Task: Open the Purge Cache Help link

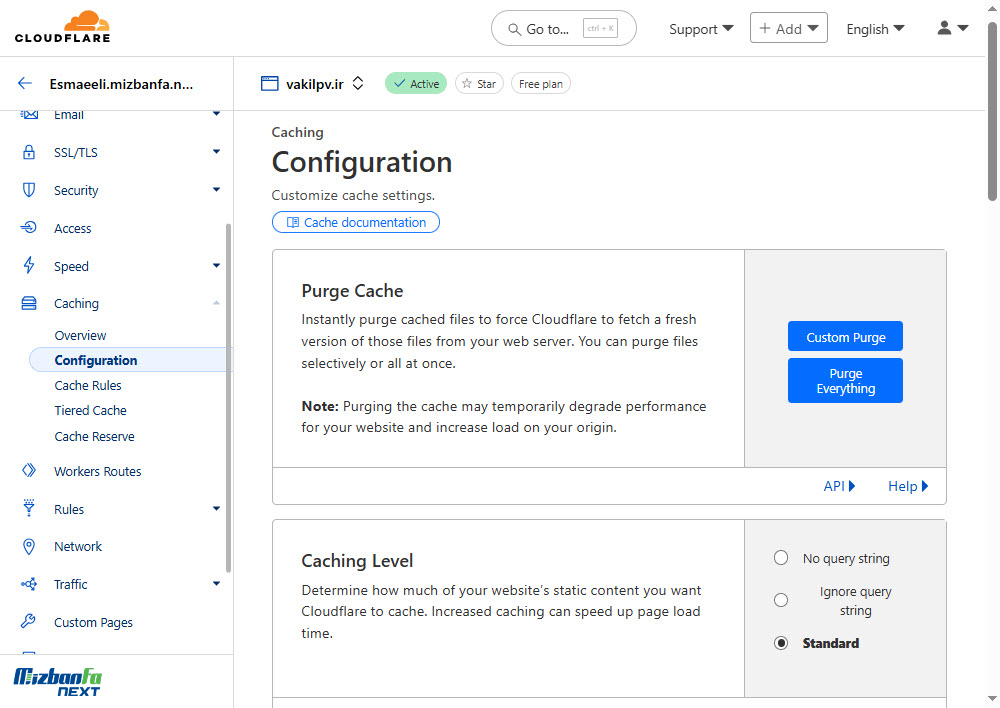Action: point(908,486)
